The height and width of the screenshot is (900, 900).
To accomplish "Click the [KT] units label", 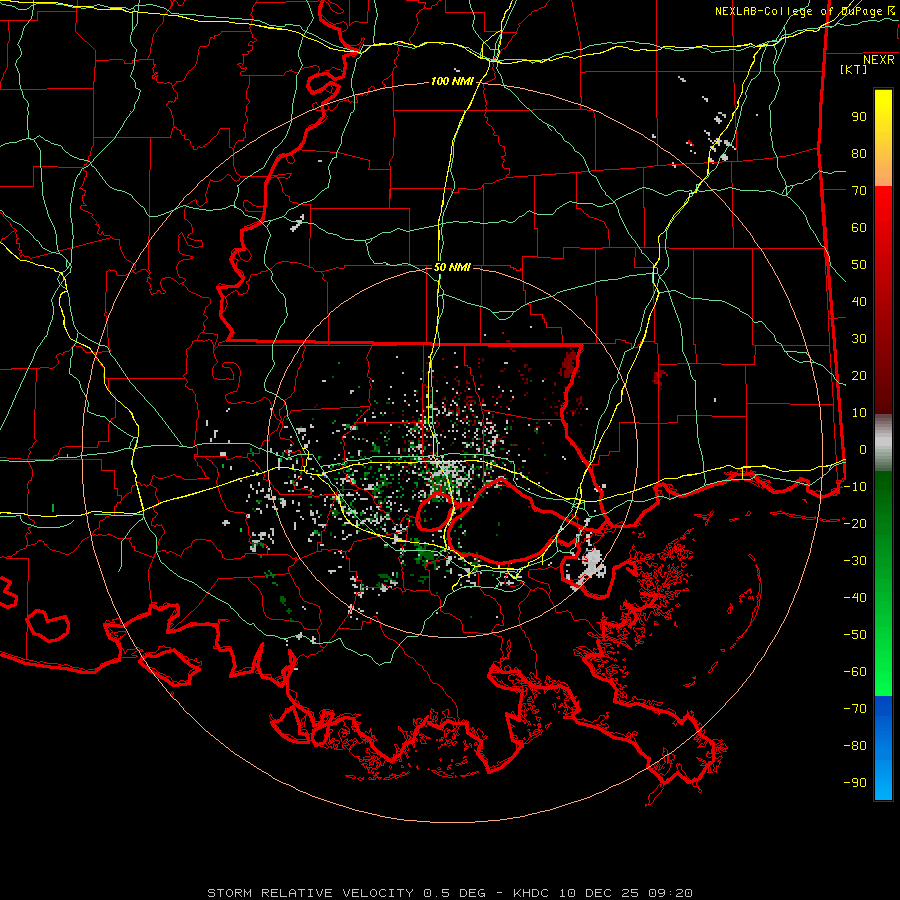I will [x=854, y=69].
